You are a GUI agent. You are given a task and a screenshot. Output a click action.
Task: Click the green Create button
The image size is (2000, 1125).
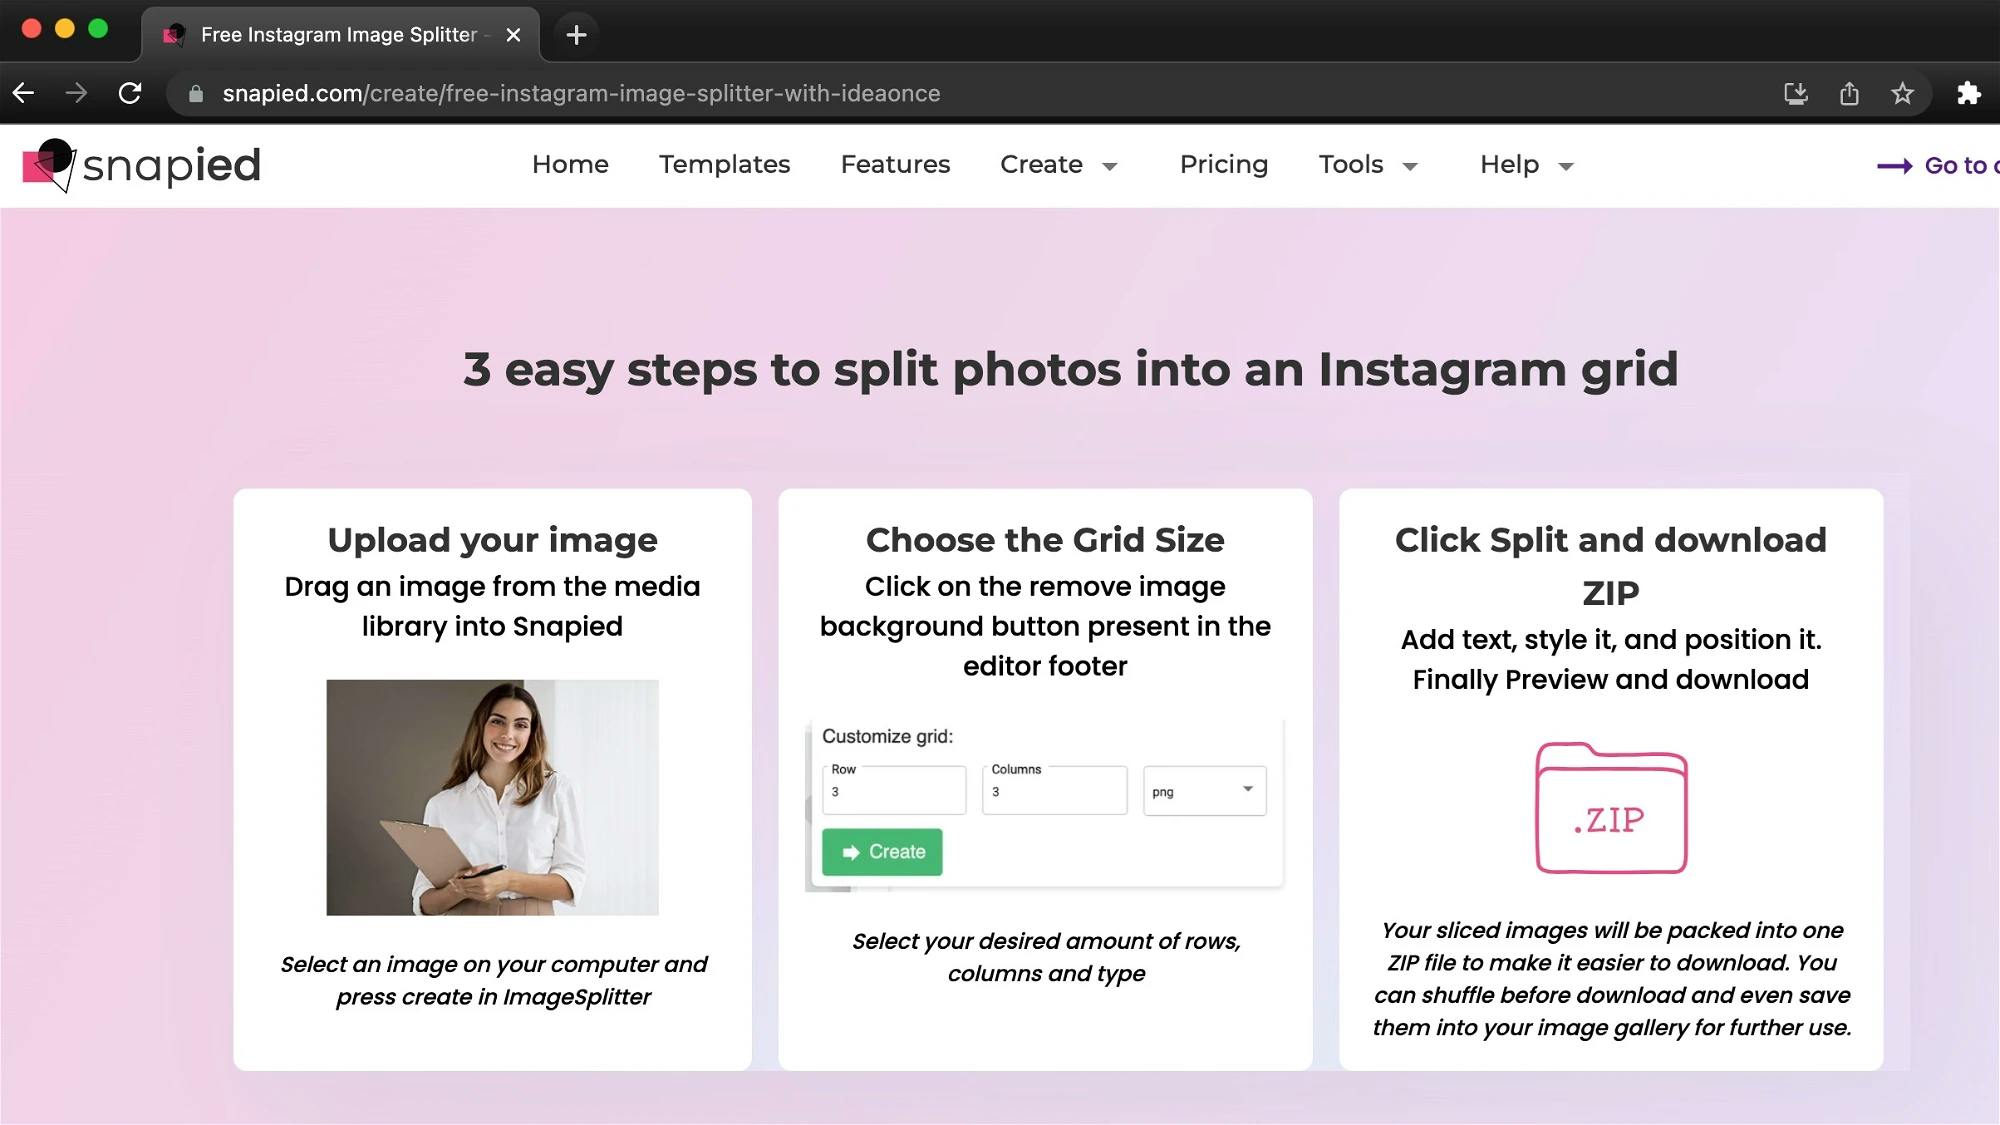pyautogui.click(x=882, y=852)
